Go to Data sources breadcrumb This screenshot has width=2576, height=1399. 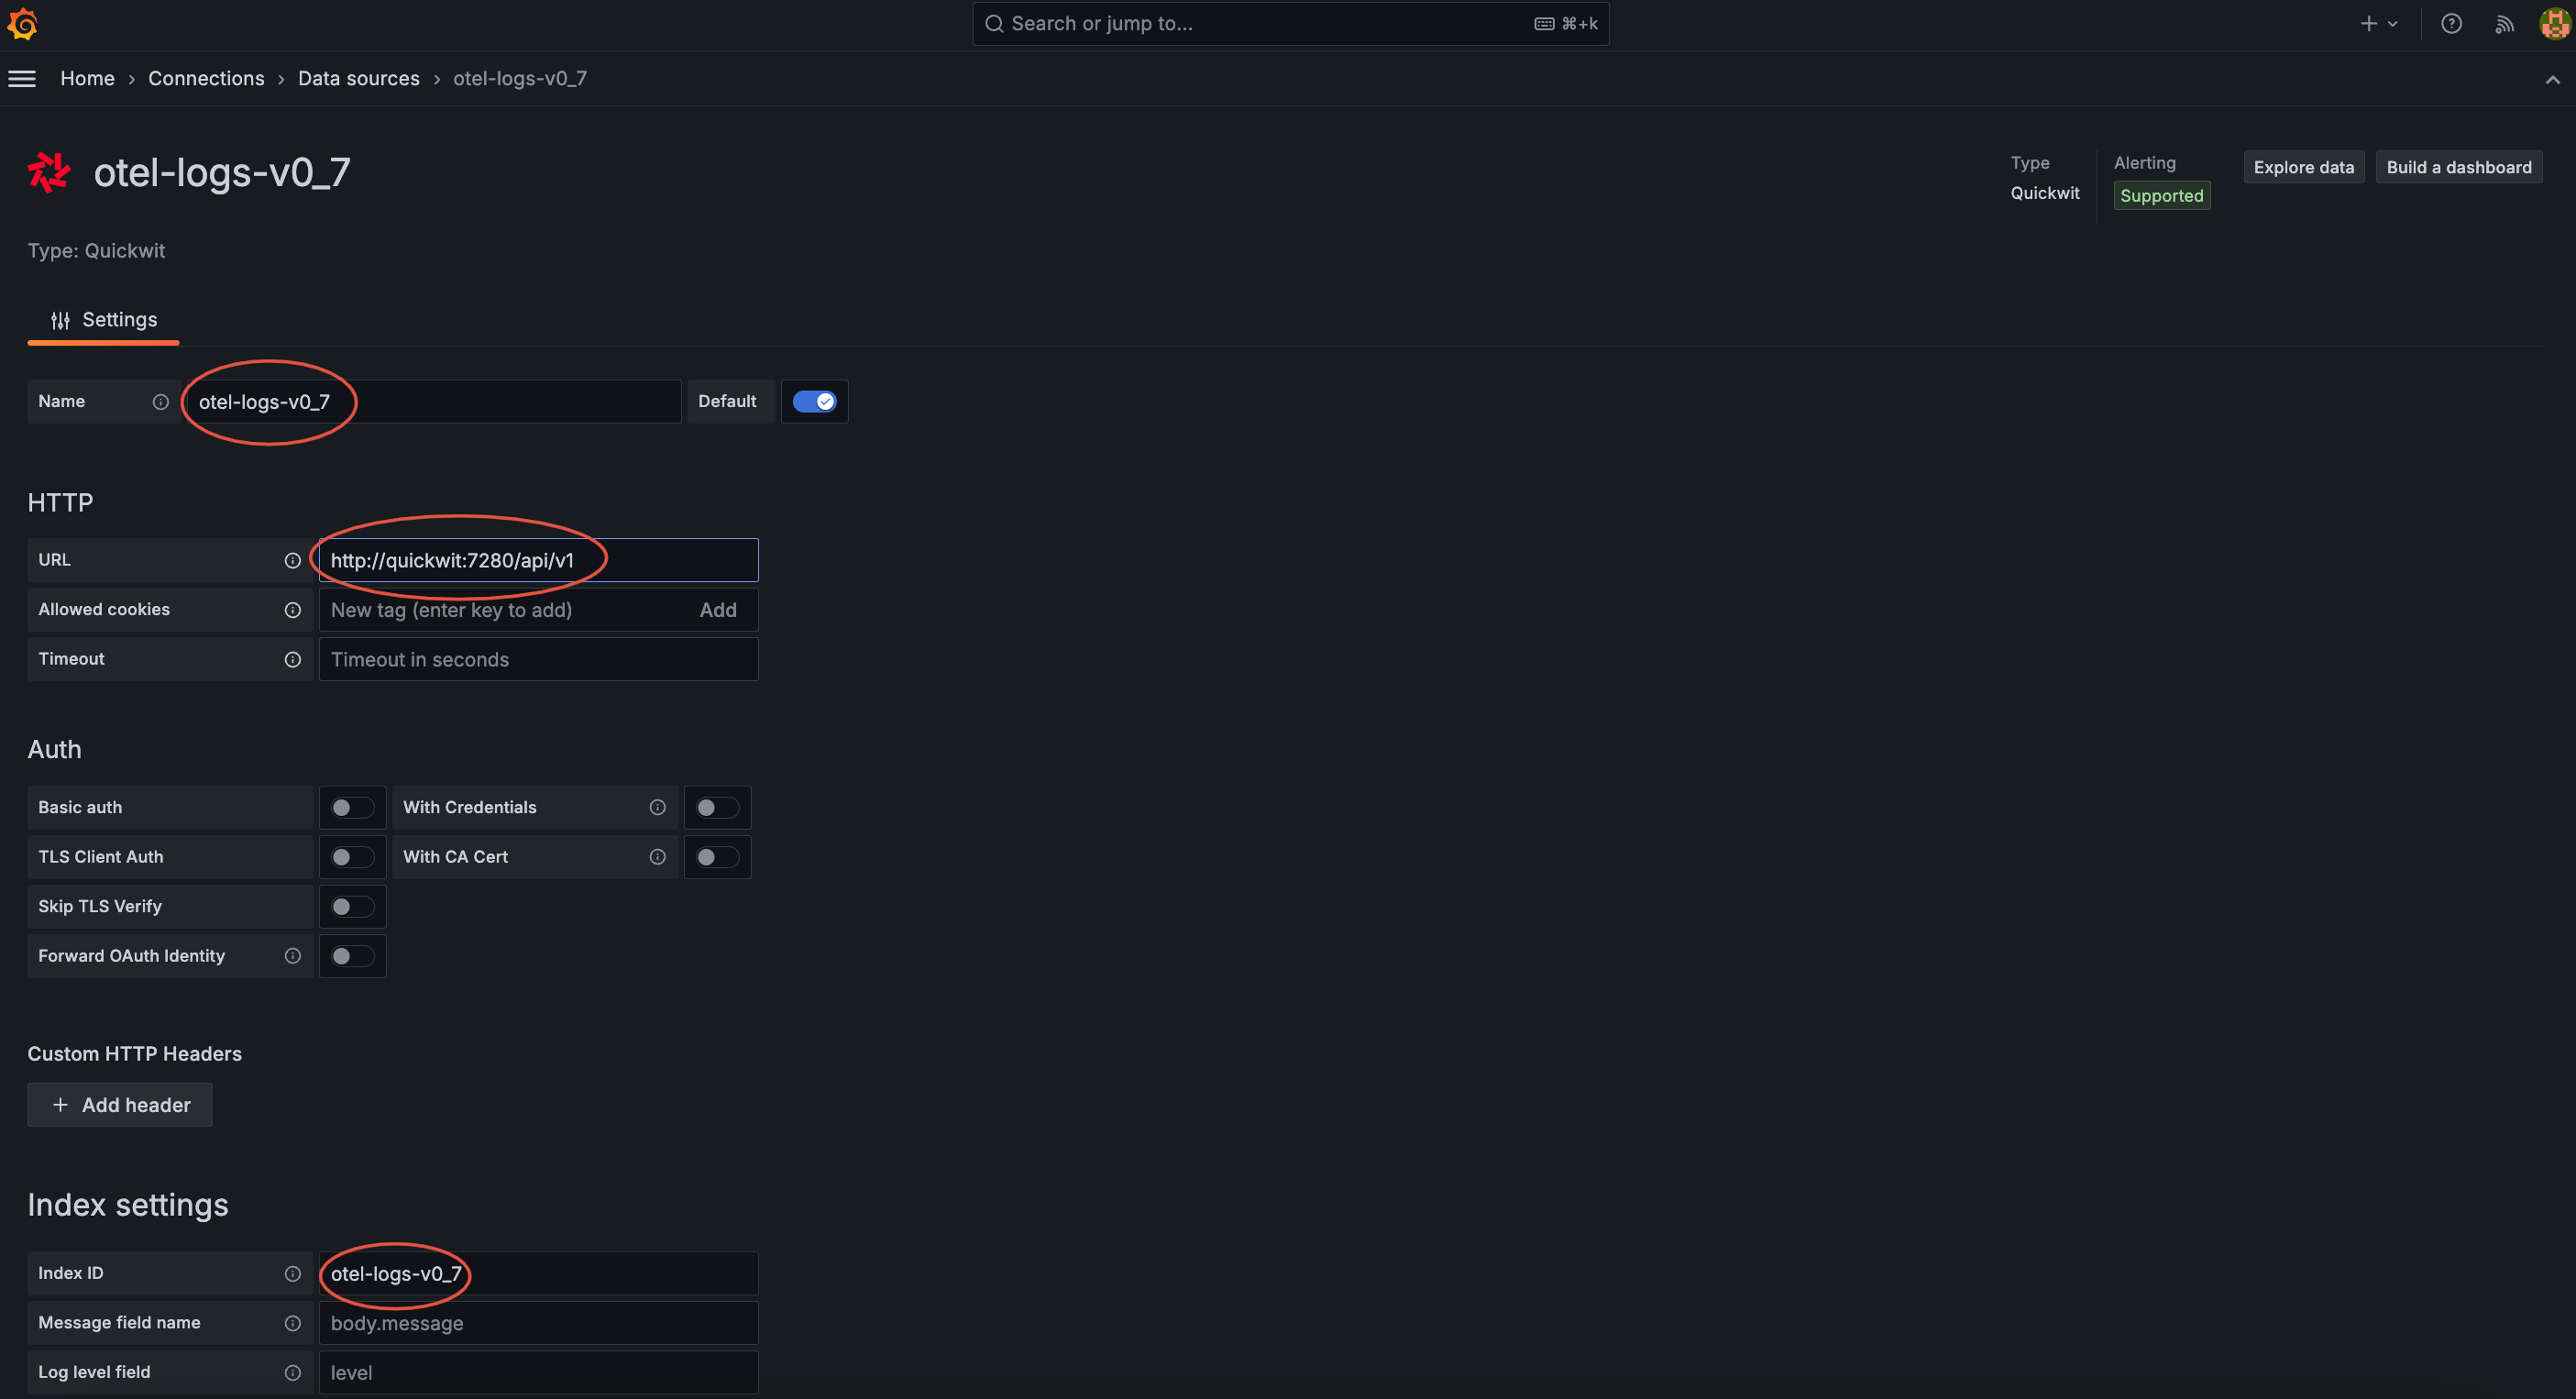click(359, 79)
